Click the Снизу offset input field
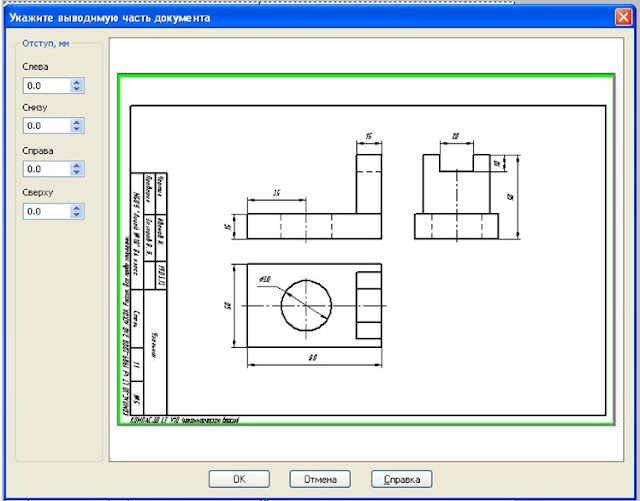This screenshot has height=501, width=640. pos(47,126)
